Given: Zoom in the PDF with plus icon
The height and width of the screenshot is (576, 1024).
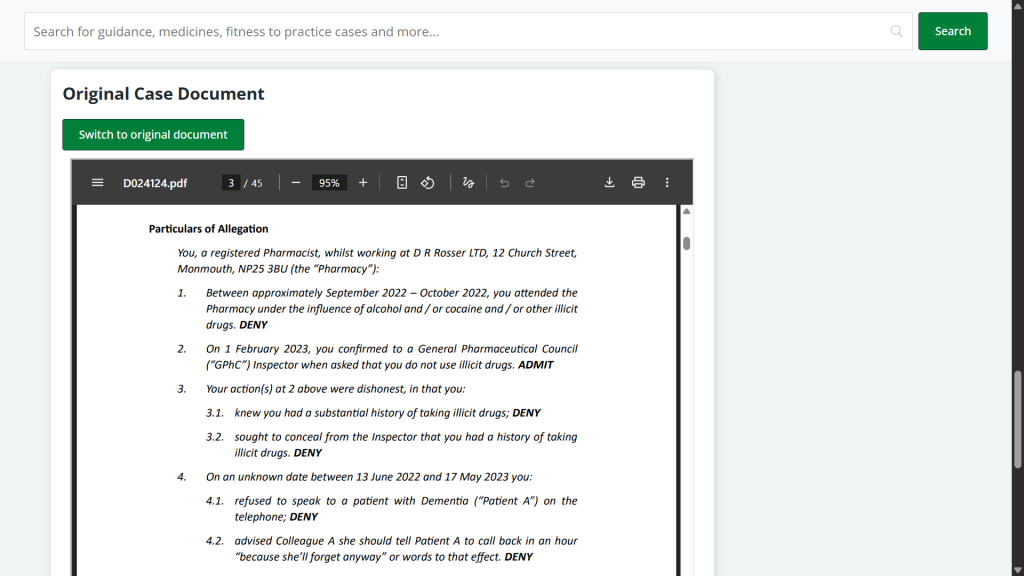Looking at the screenshot, I should [x=363, y=183].
